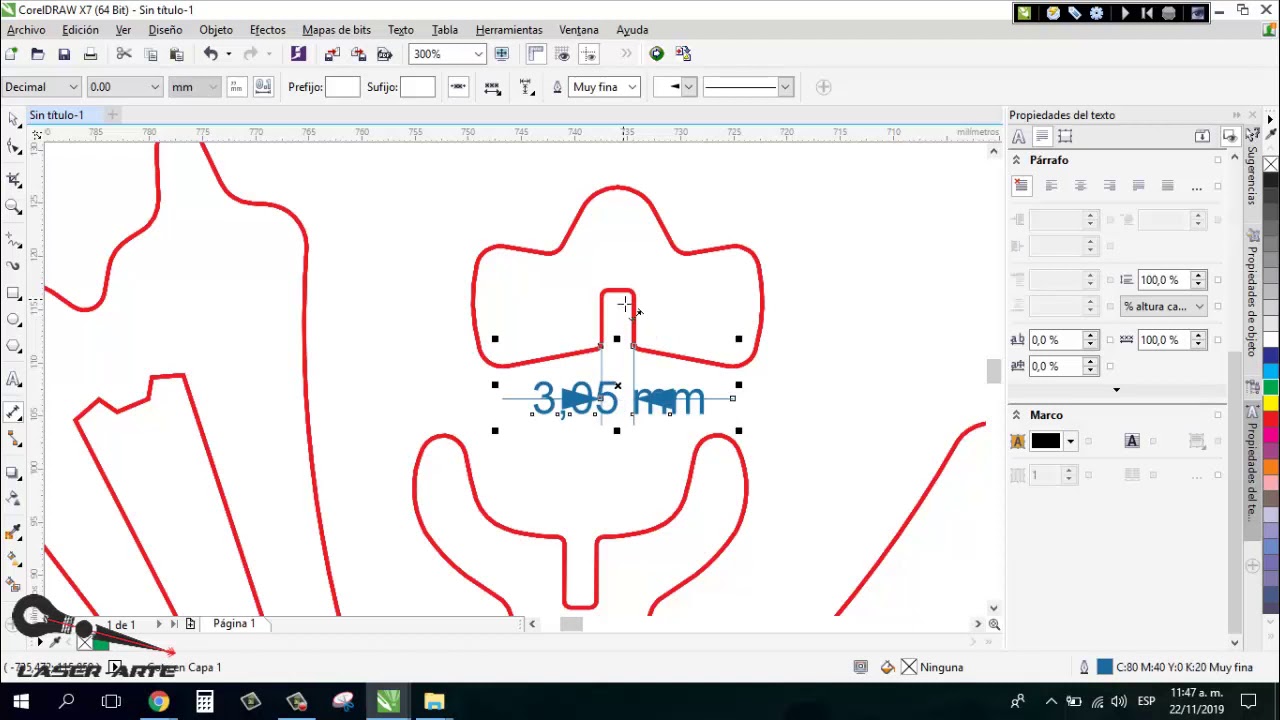
Task: Click the Save icon in standard toolbar
Action: pos(64,54)
